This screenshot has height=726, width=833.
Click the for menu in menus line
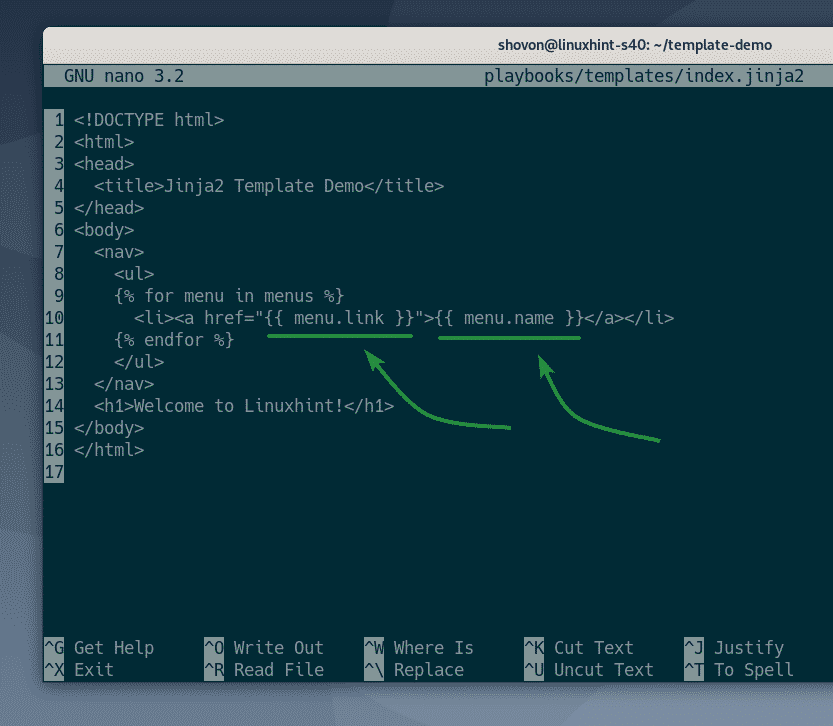click(229, 296)
